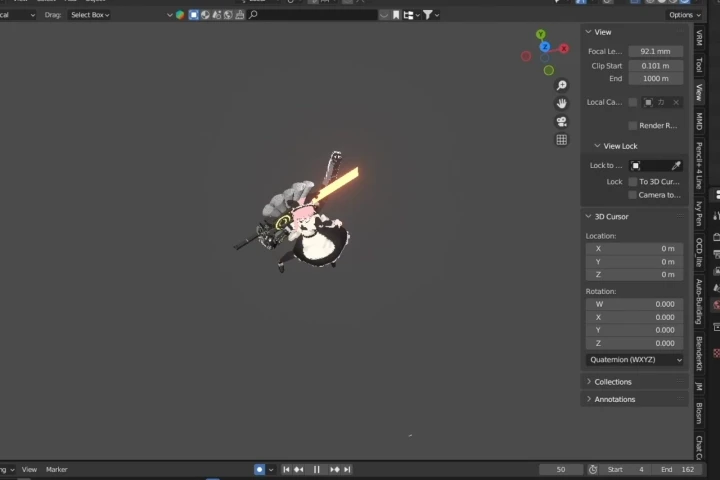The width and height of the screenshot is (720, 480).
Task: Click the red X axis on navigation gizmo
Action: [564, 48]
